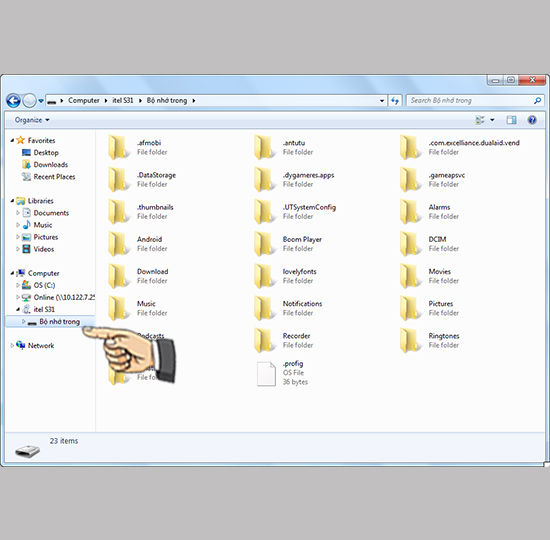Select the Ringtones folder icon

pyautogui.click(x=410, y=340)
